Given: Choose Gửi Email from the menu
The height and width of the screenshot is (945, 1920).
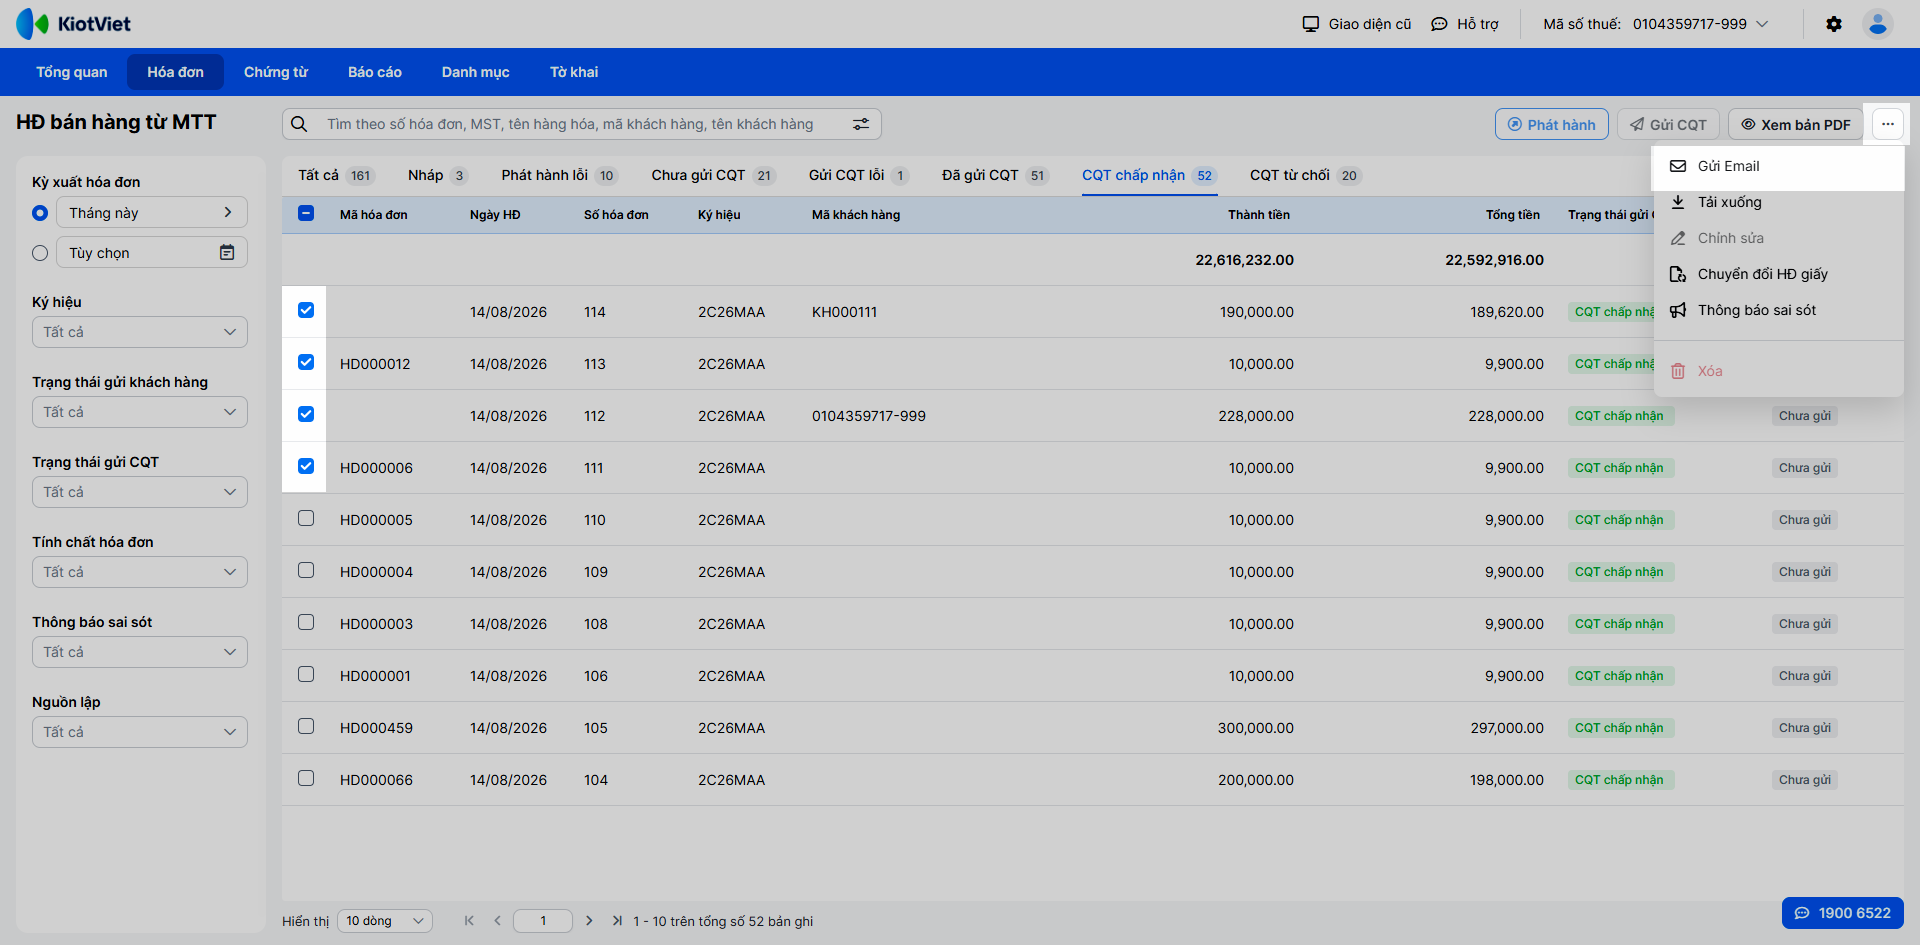Looking at the screenshot, I should (x=1778, y=166).
